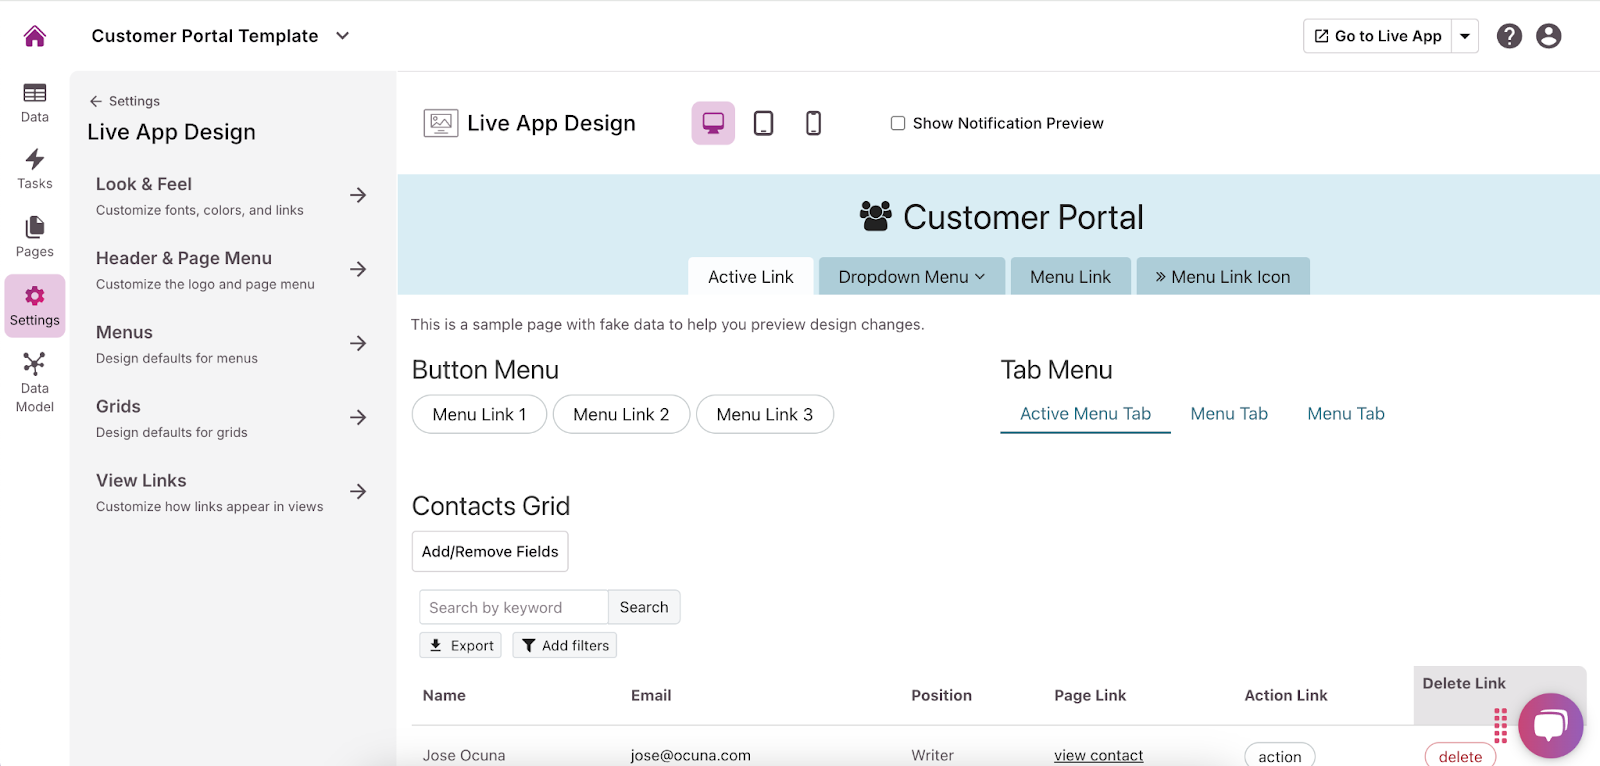Open the user account profile icon
Viewport: 1600px width, 766px height.
pos(1548,36)
